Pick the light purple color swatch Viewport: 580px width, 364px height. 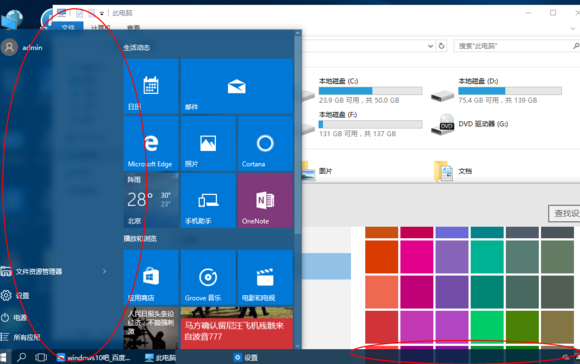452,257
